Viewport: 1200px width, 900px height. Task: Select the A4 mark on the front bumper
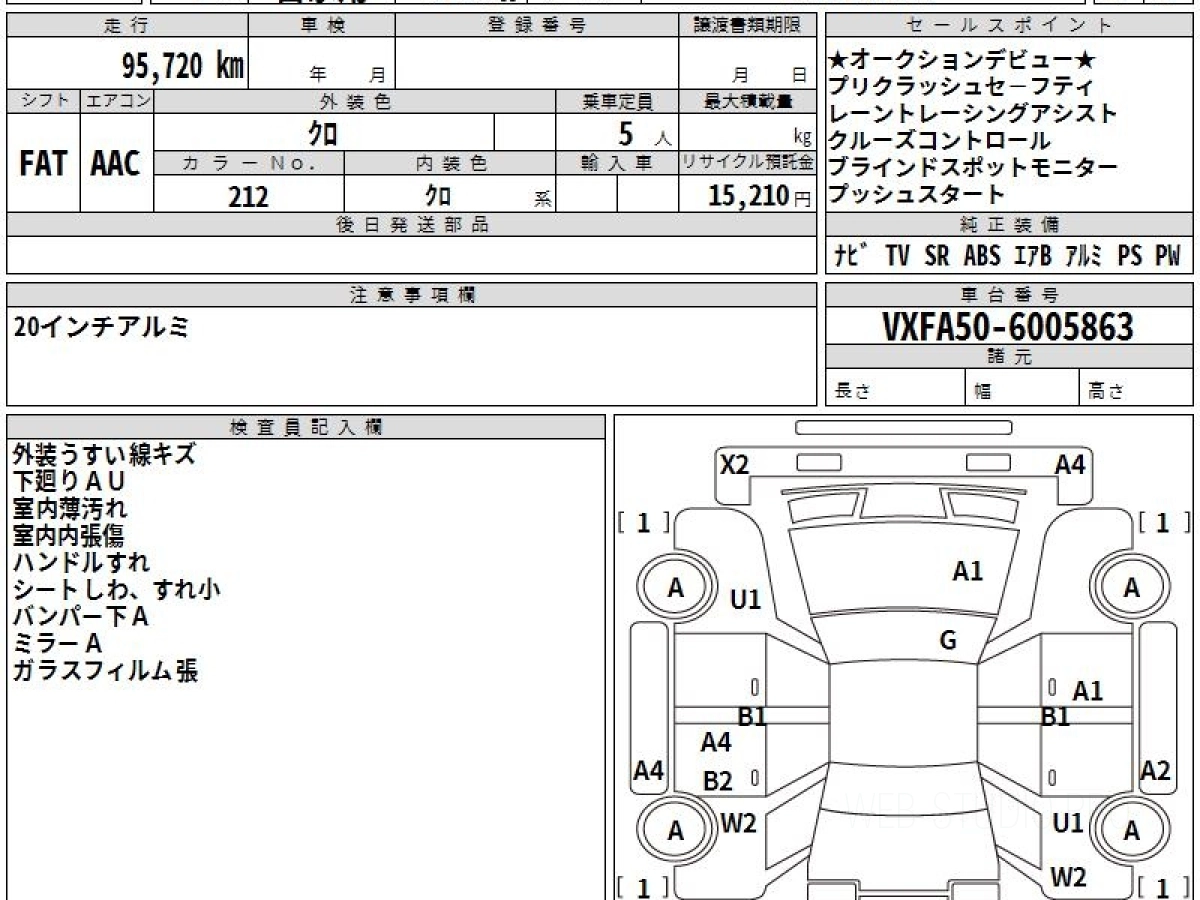coord(1070,465)
